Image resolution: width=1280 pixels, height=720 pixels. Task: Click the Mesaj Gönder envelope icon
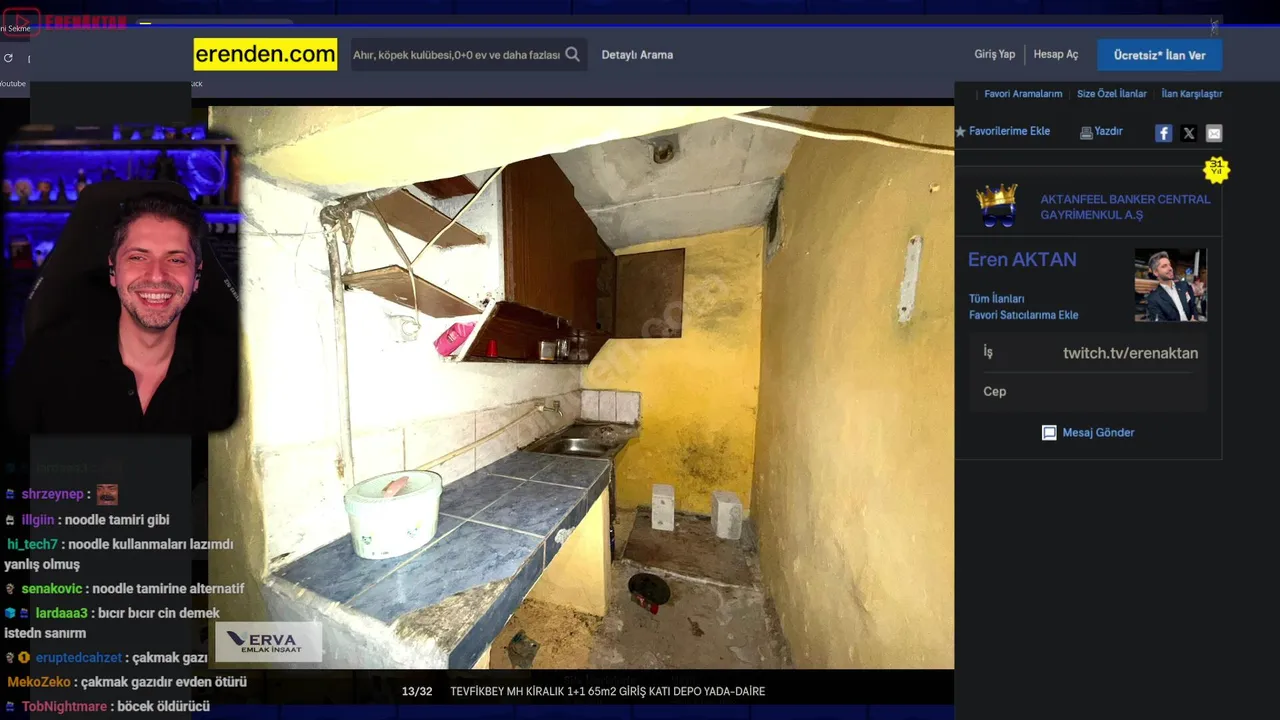pyautogui.click(x=1049, y=433)
